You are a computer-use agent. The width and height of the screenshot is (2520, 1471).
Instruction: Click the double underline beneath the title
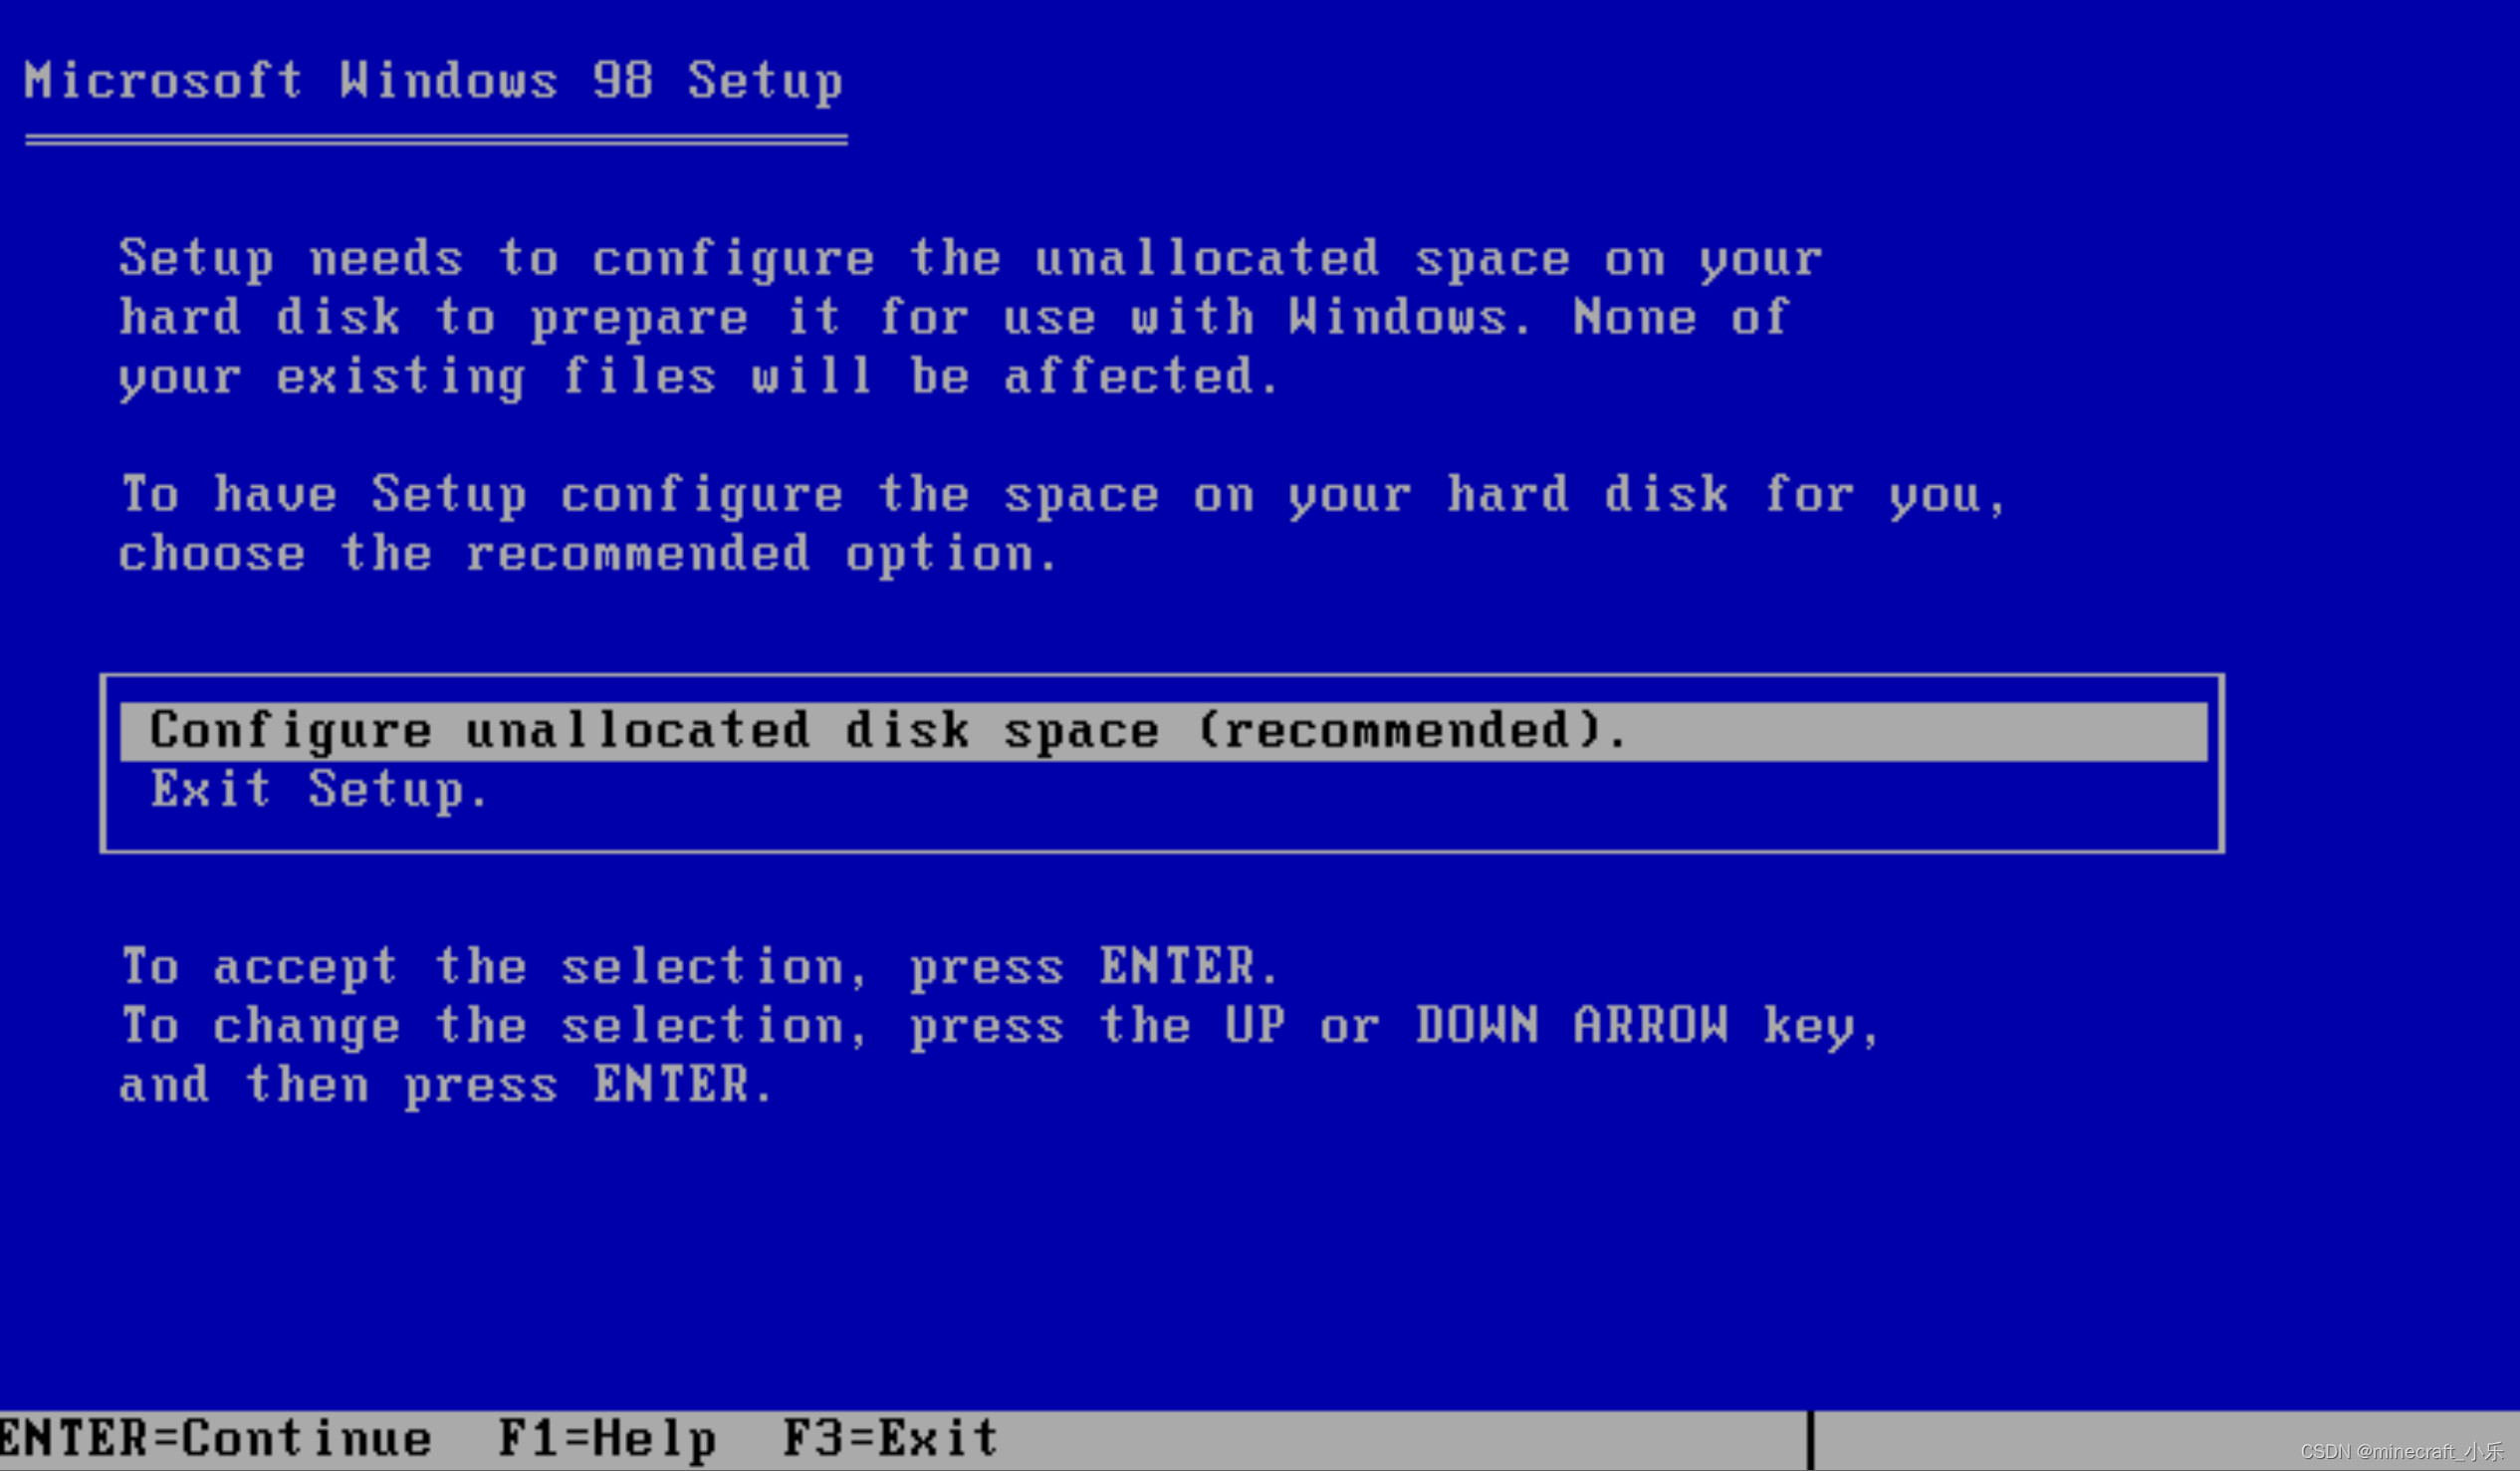click(x=437, y=140)
